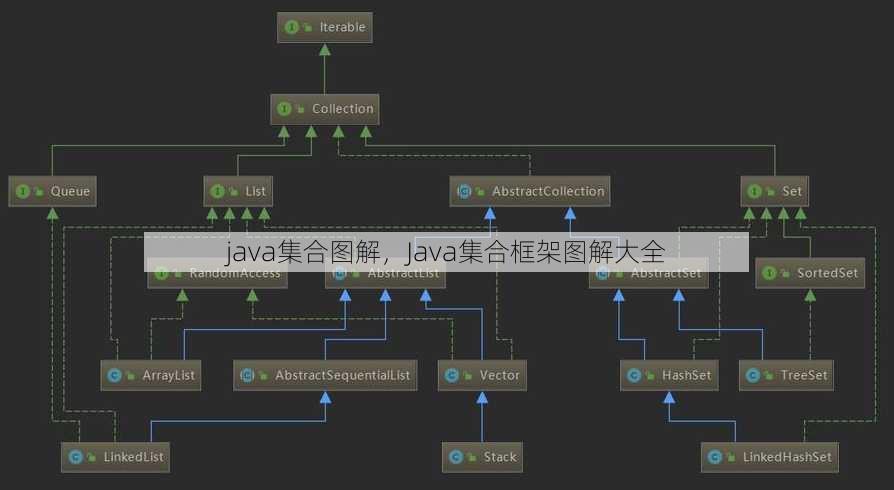
Task: Click the green interface icon on Collection
Action: (284, 109)
